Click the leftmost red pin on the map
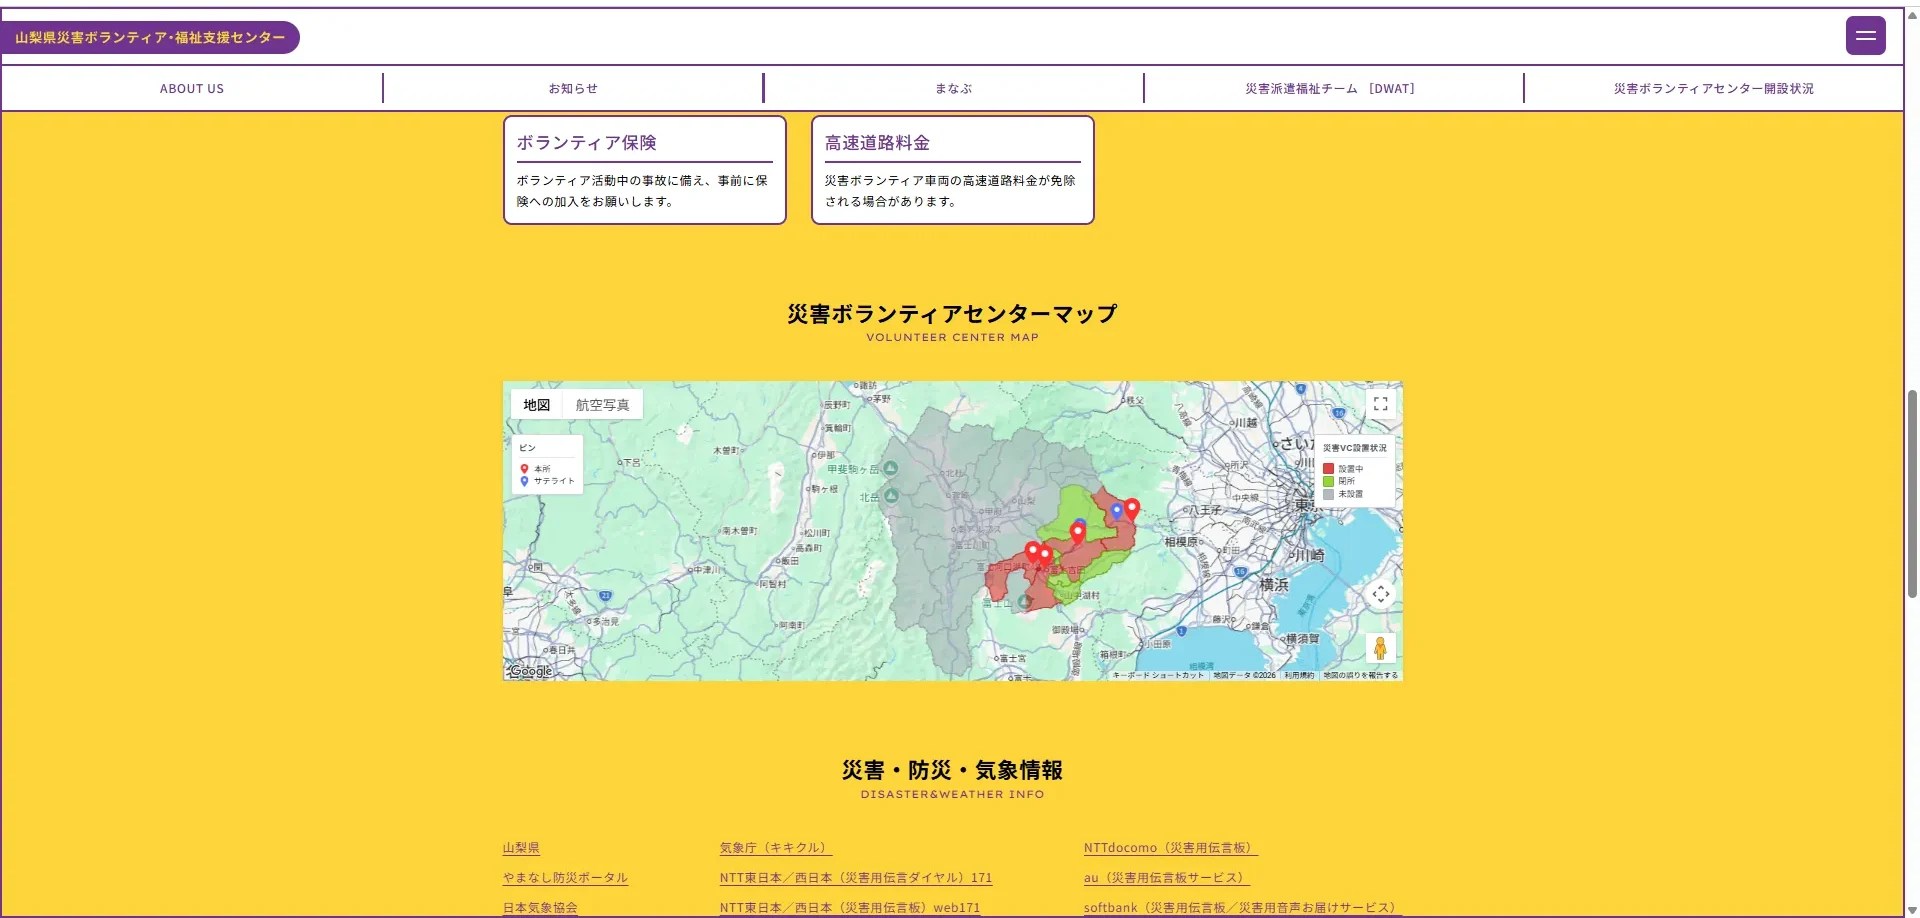This screenshot has width=1920, height=918. [x=1033, y=552]
